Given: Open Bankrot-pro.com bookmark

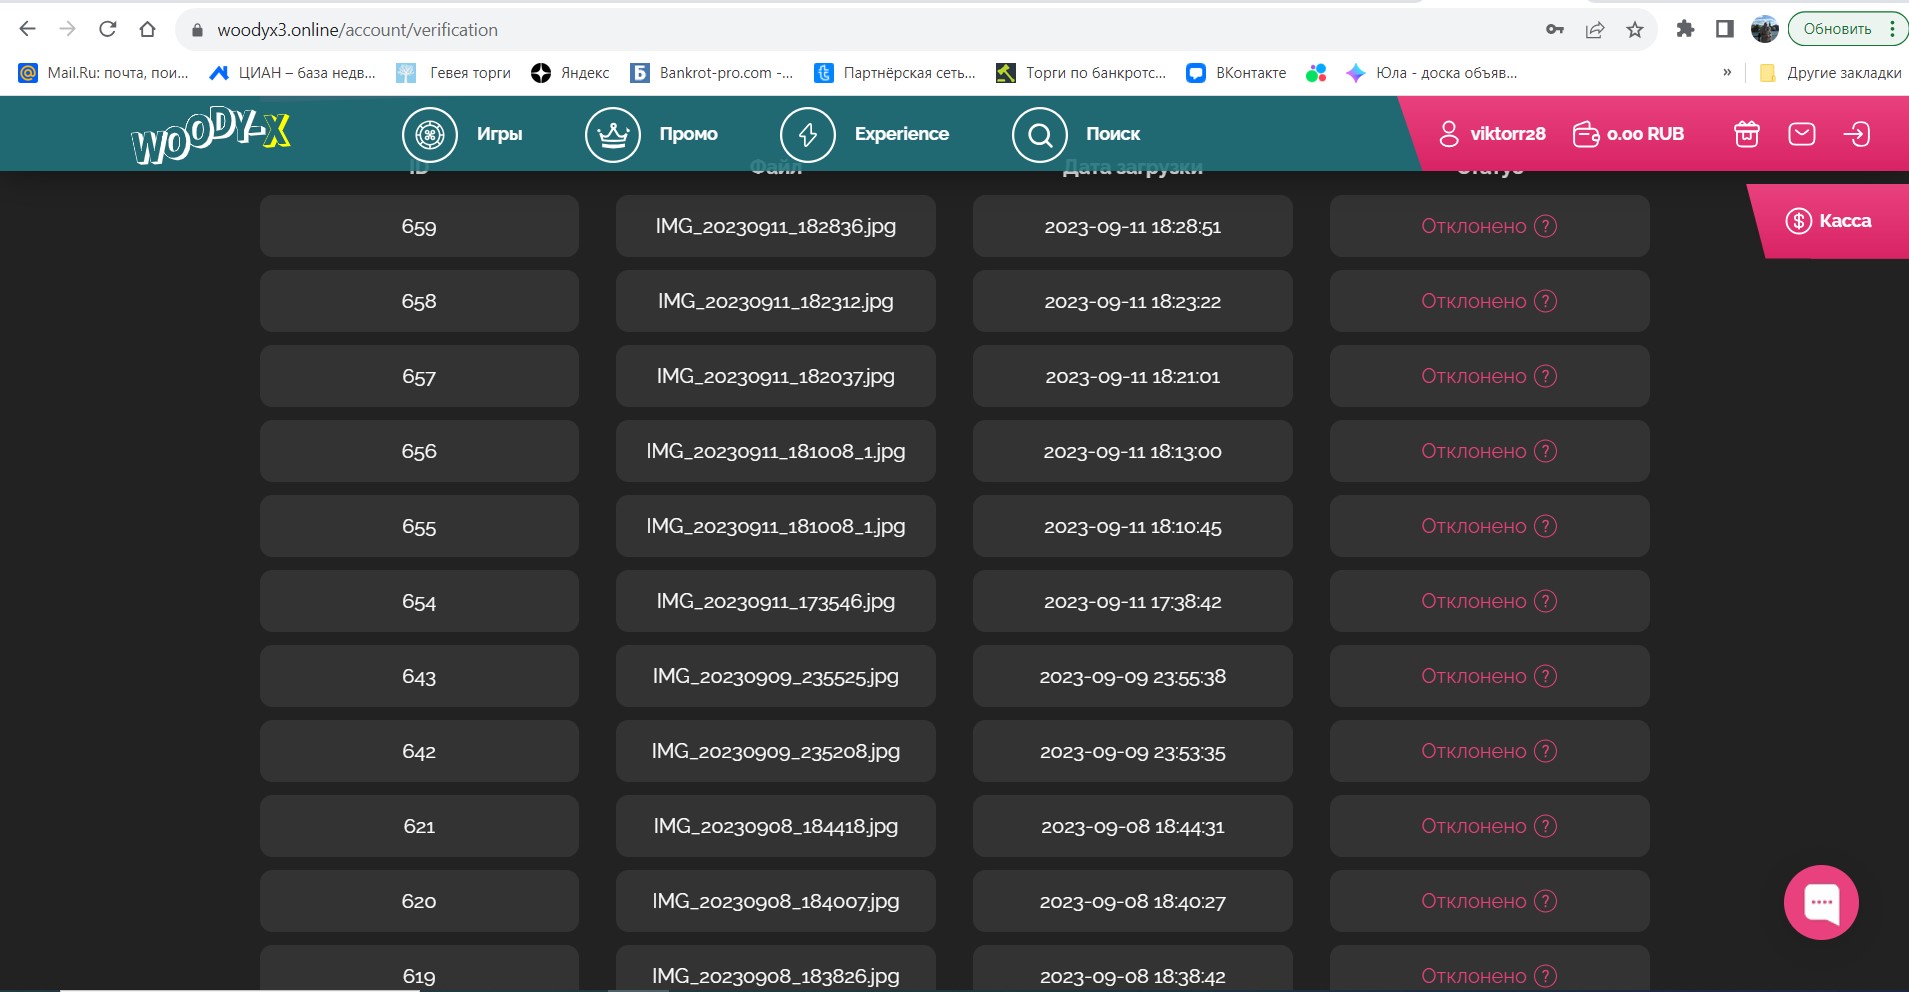Looking at the screenshot, I should pyautogui.click(x=711, y=73).
